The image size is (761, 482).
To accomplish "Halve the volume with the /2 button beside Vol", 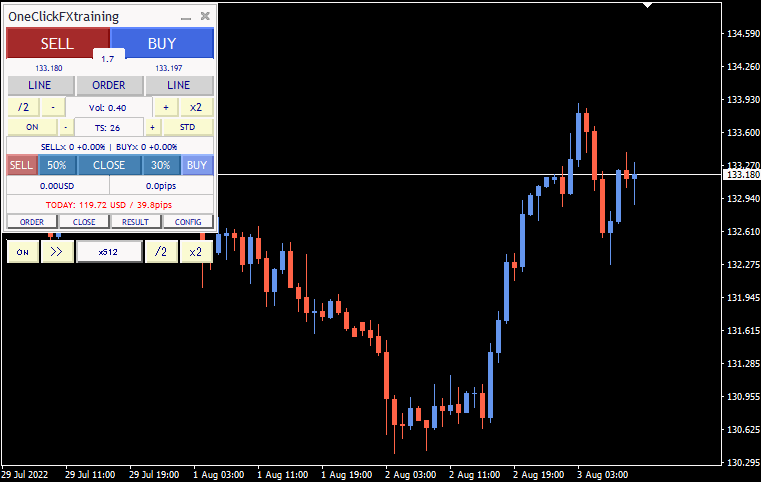I will [x=22, y=107].
